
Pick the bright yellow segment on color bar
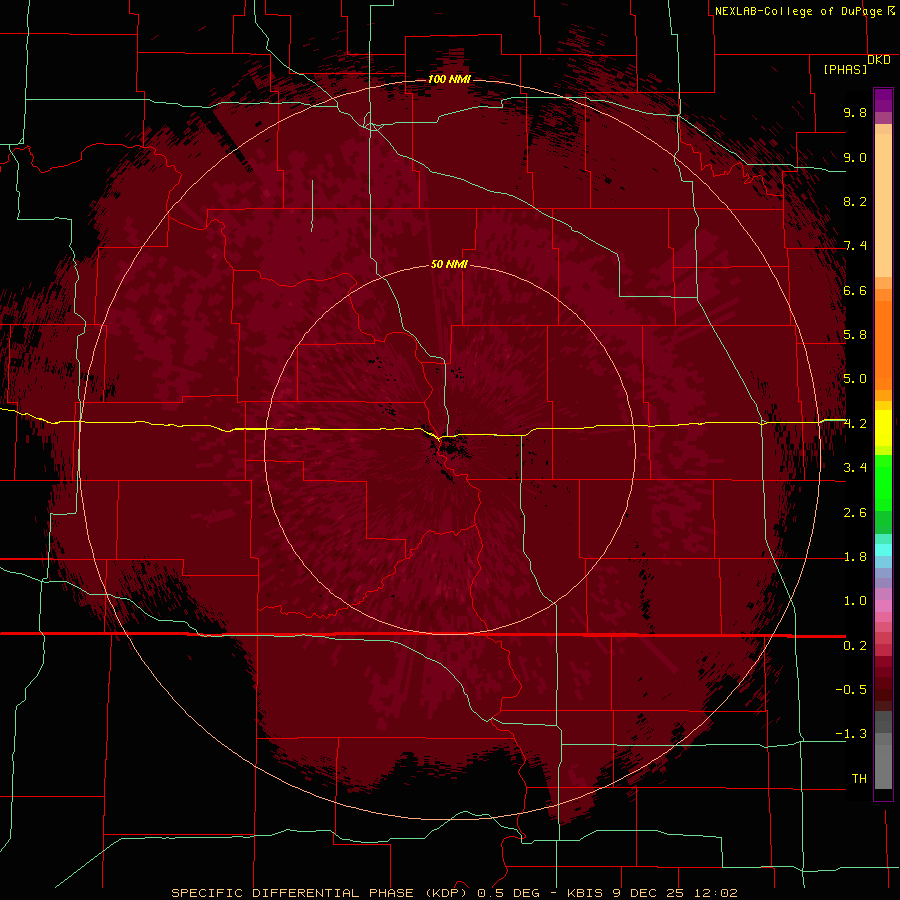click(883, 428)
